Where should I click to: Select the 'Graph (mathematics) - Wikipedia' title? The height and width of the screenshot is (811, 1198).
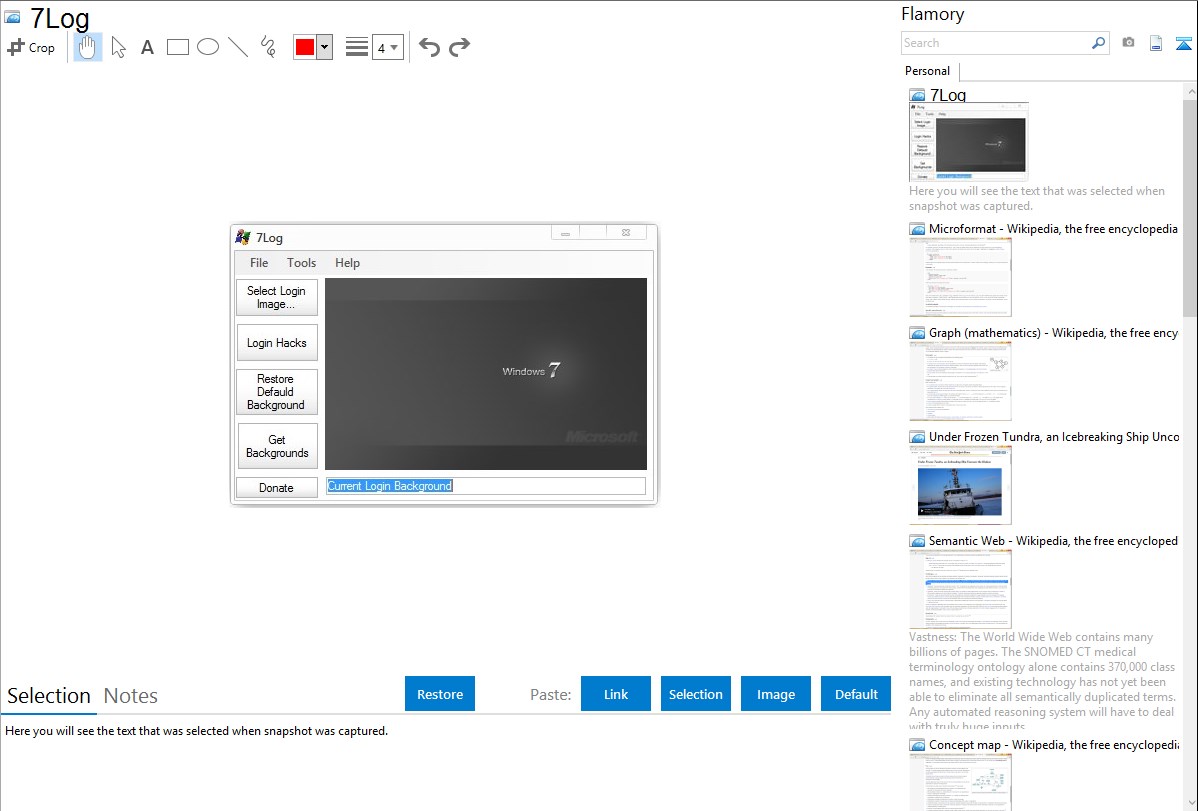1054,333
